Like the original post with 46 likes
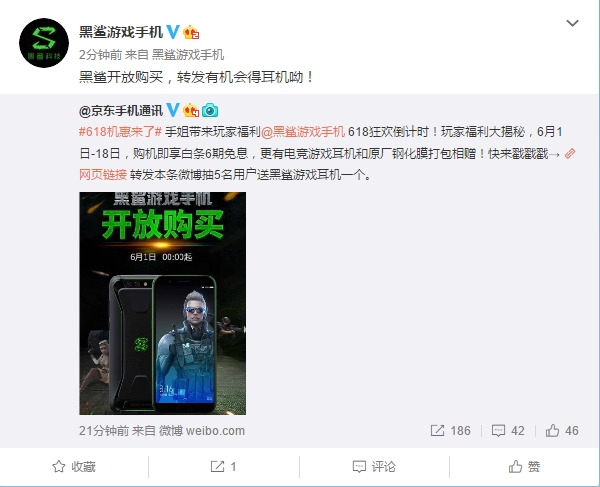 pos(562,431)
